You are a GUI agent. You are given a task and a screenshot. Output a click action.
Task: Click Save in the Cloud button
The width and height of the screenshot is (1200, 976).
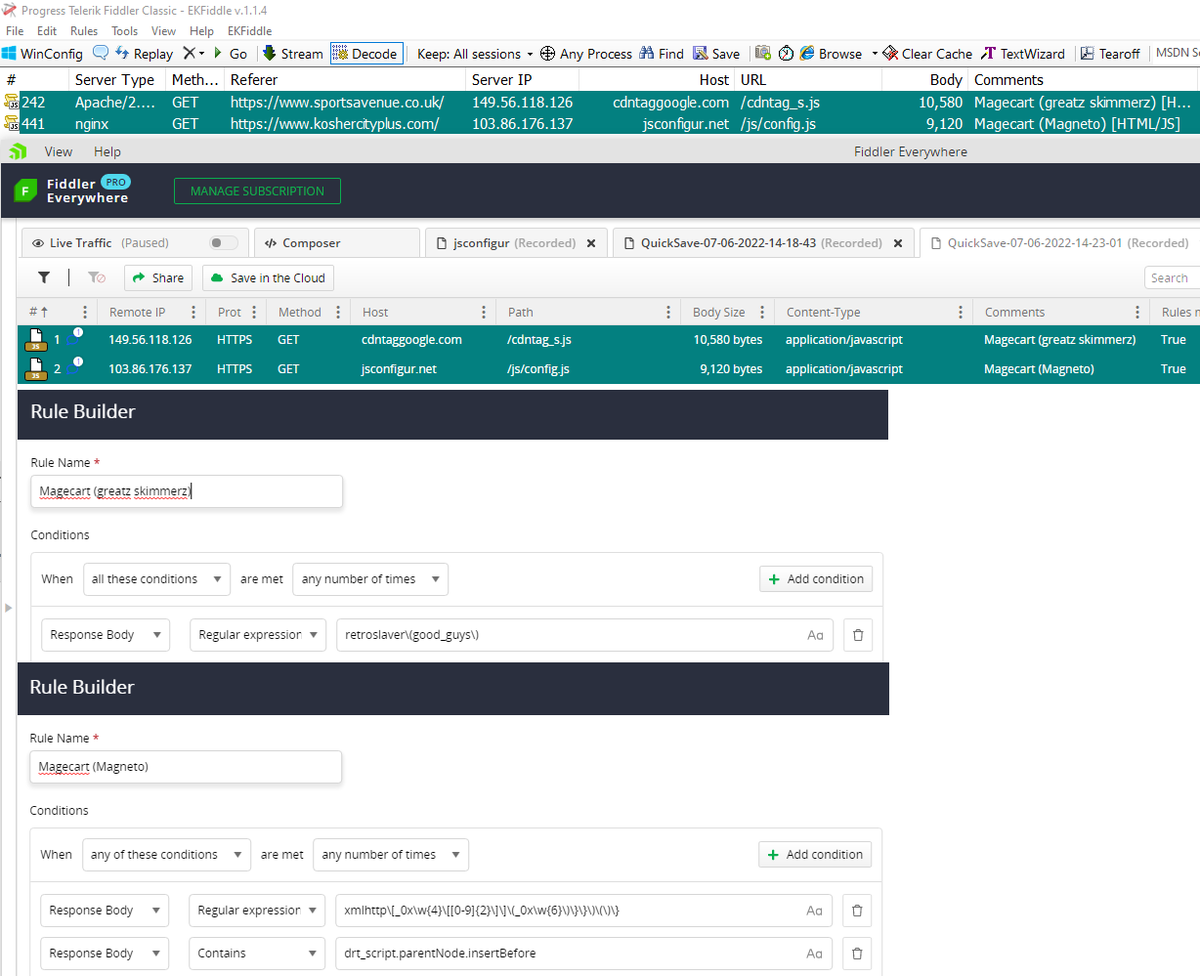pos(267,278)
